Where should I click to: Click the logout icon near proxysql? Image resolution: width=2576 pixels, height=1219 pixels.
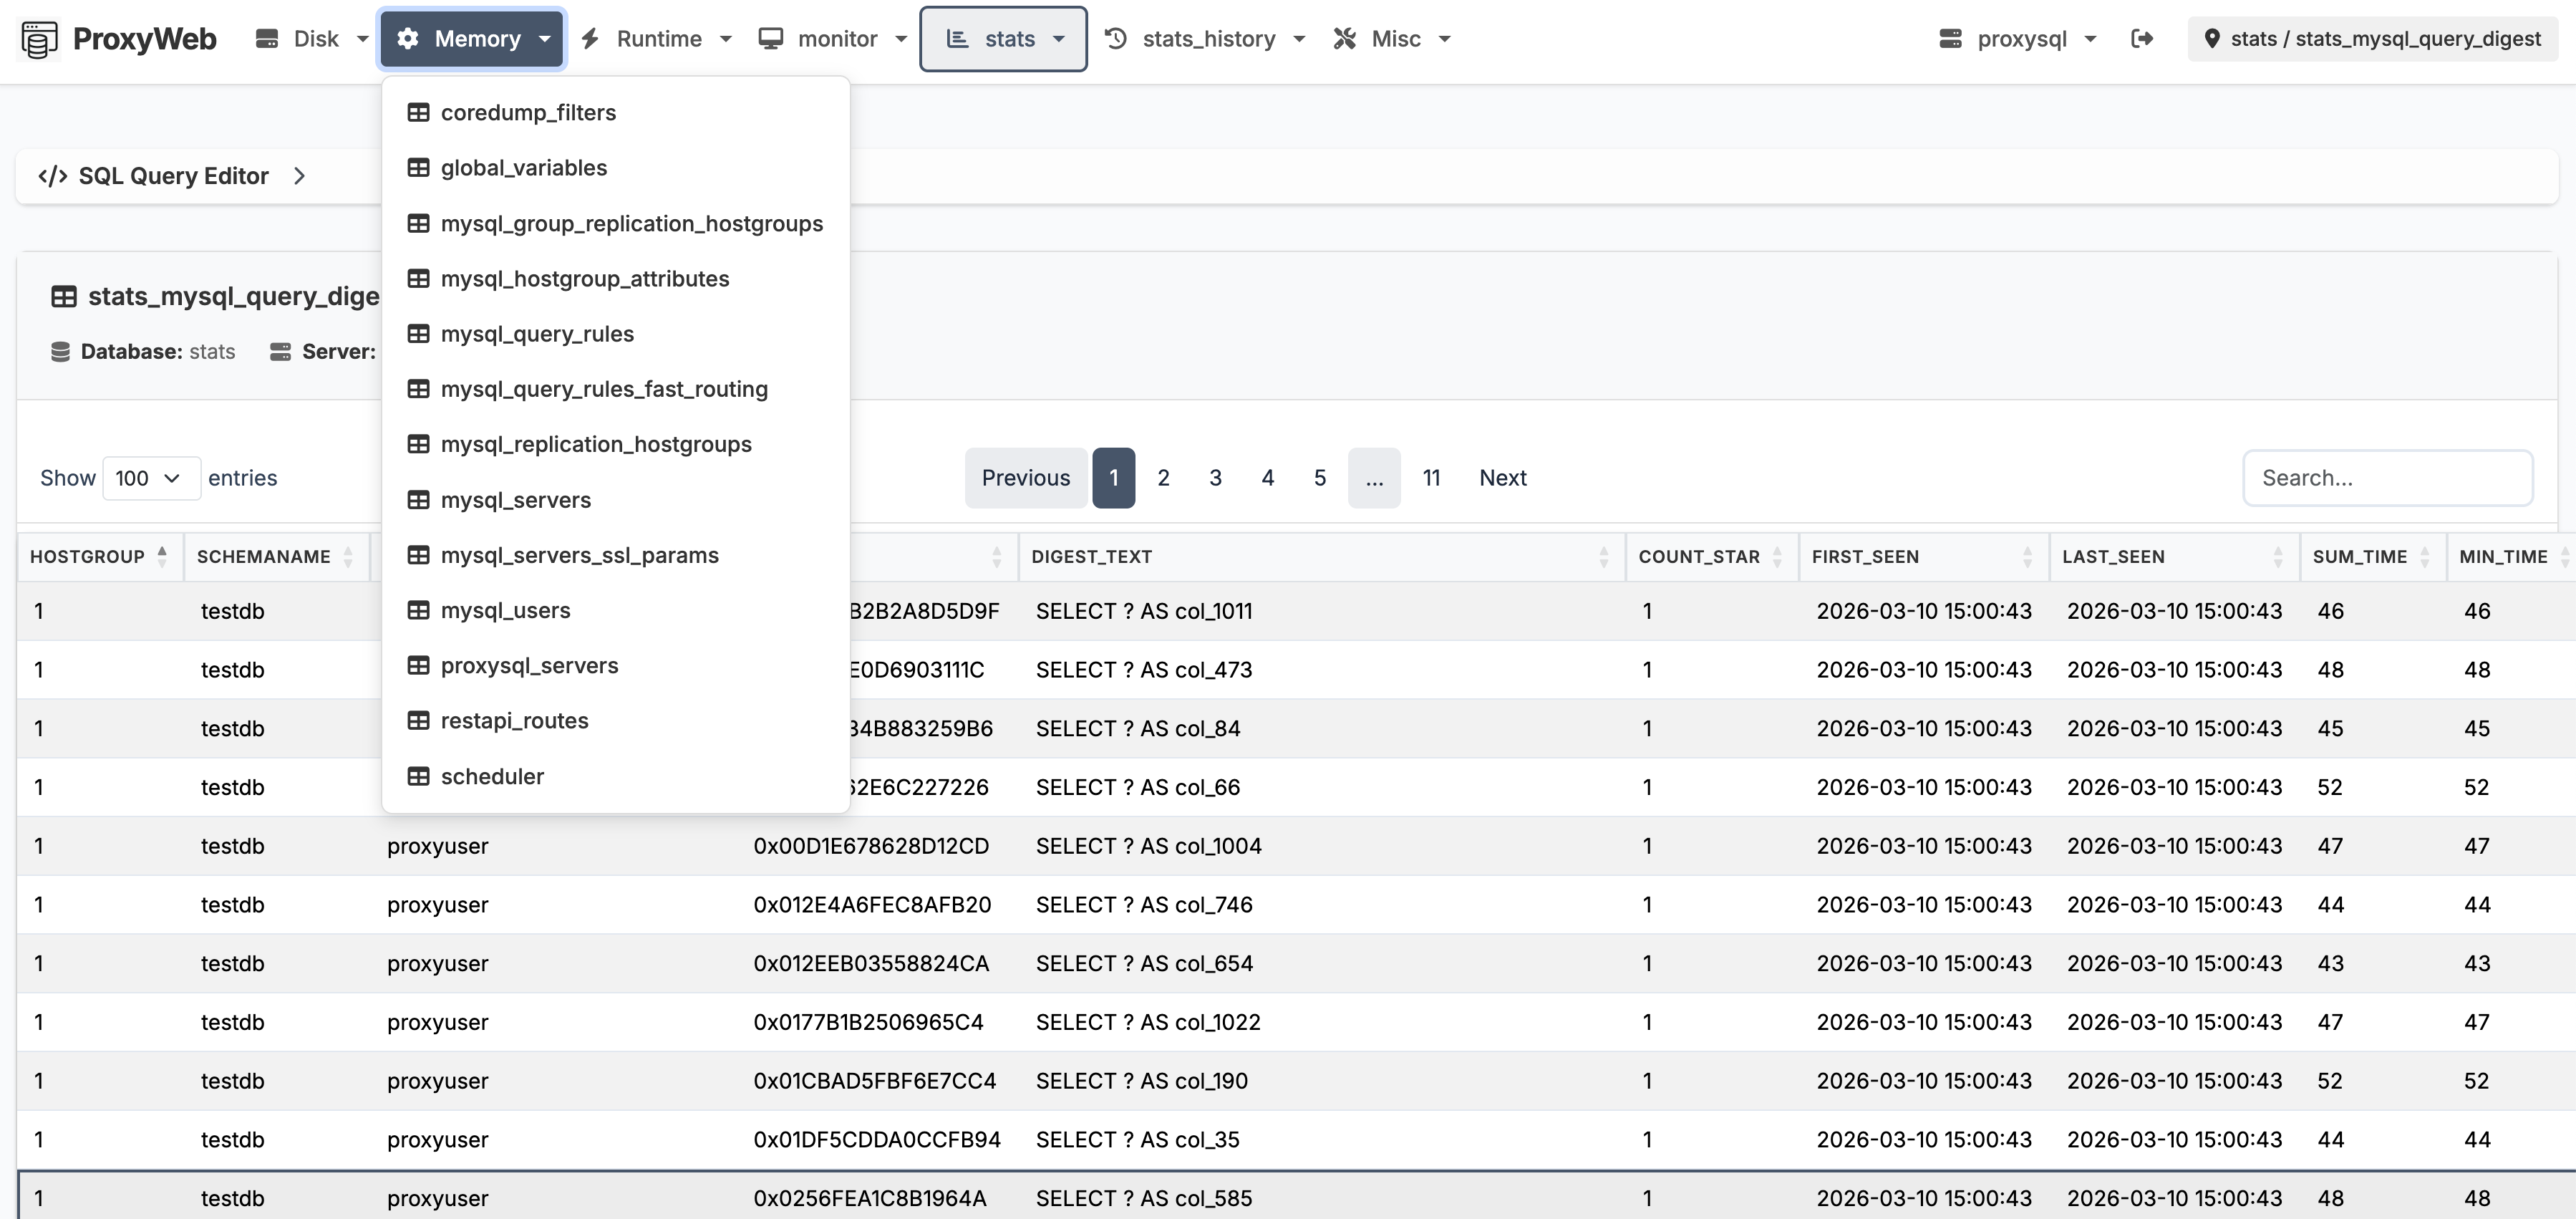pos(2143,38)
